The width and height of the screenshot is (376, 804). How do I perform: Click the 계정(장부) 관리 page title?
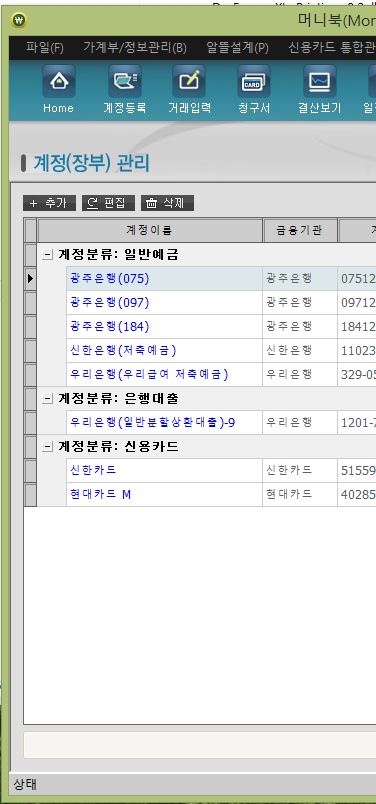(x=91, y=164)
